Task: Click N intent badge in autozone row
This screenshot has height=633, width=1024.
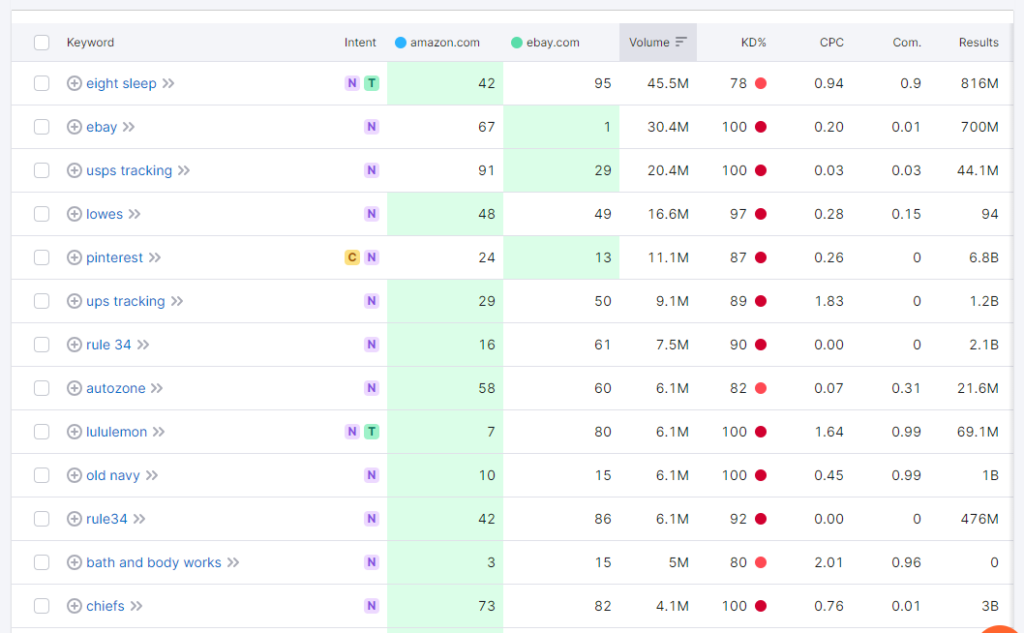Action: pyautogui.click(x=372, y=388)
